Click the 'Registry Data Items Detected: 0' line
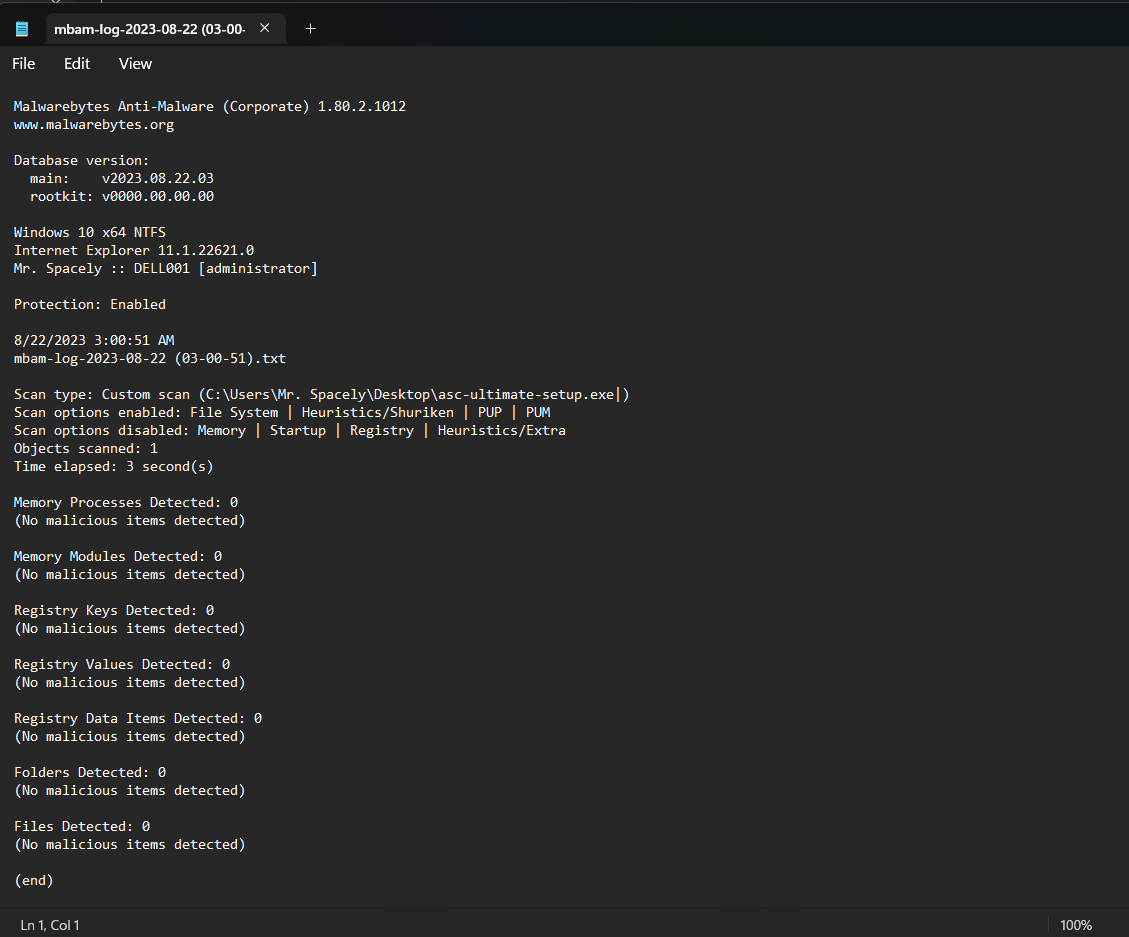Viewport: 1129px width, 937px height. click(138, 718)
